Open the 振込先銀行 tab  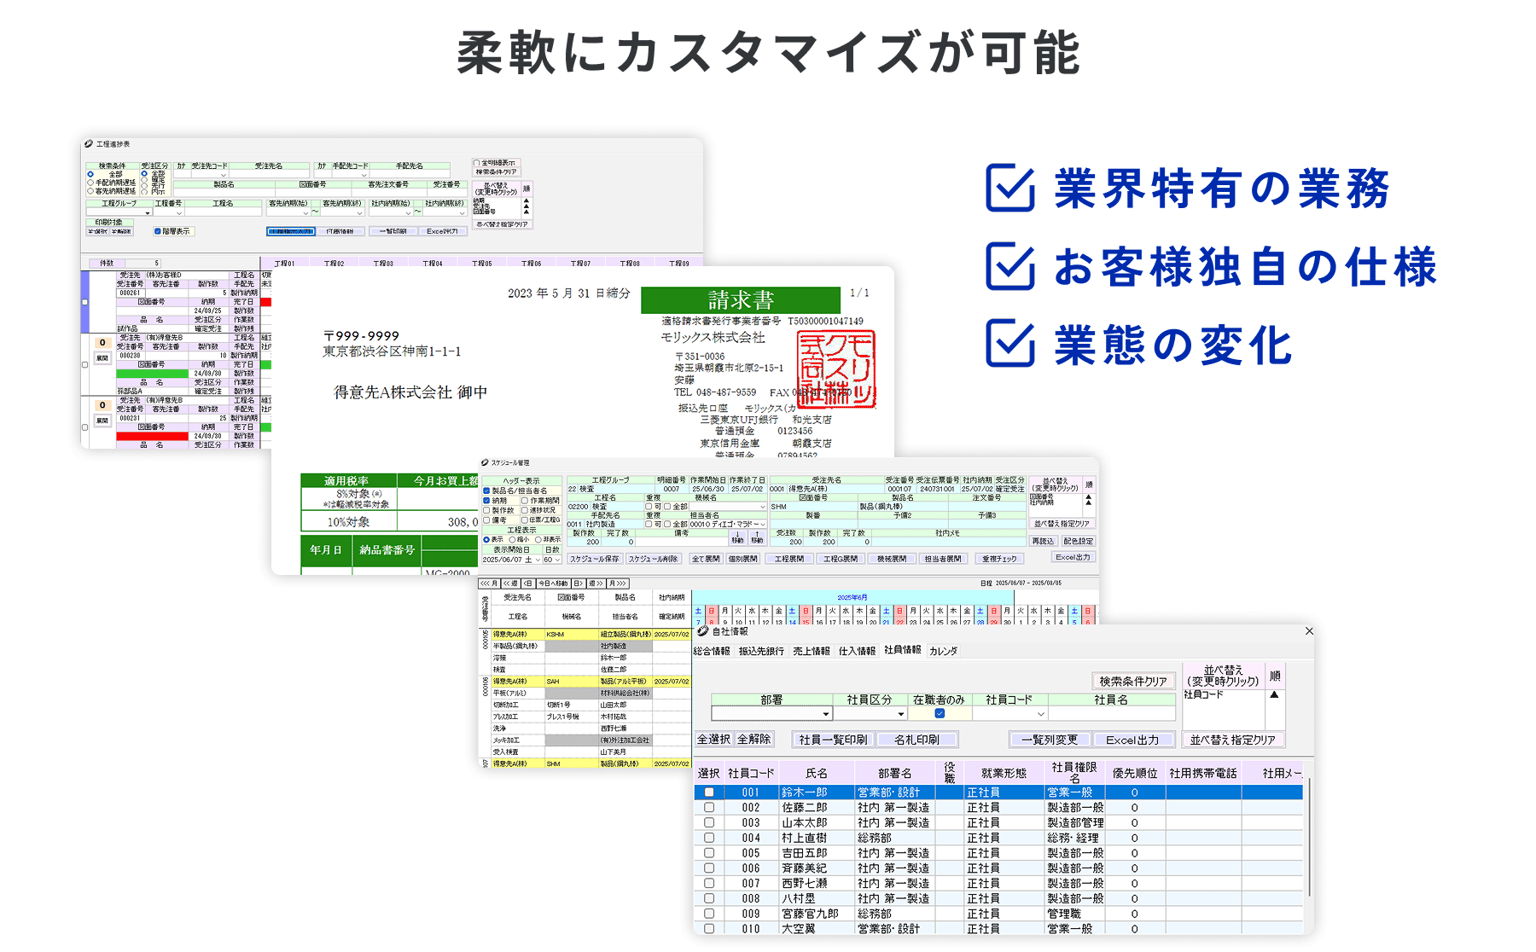(761, 651)
